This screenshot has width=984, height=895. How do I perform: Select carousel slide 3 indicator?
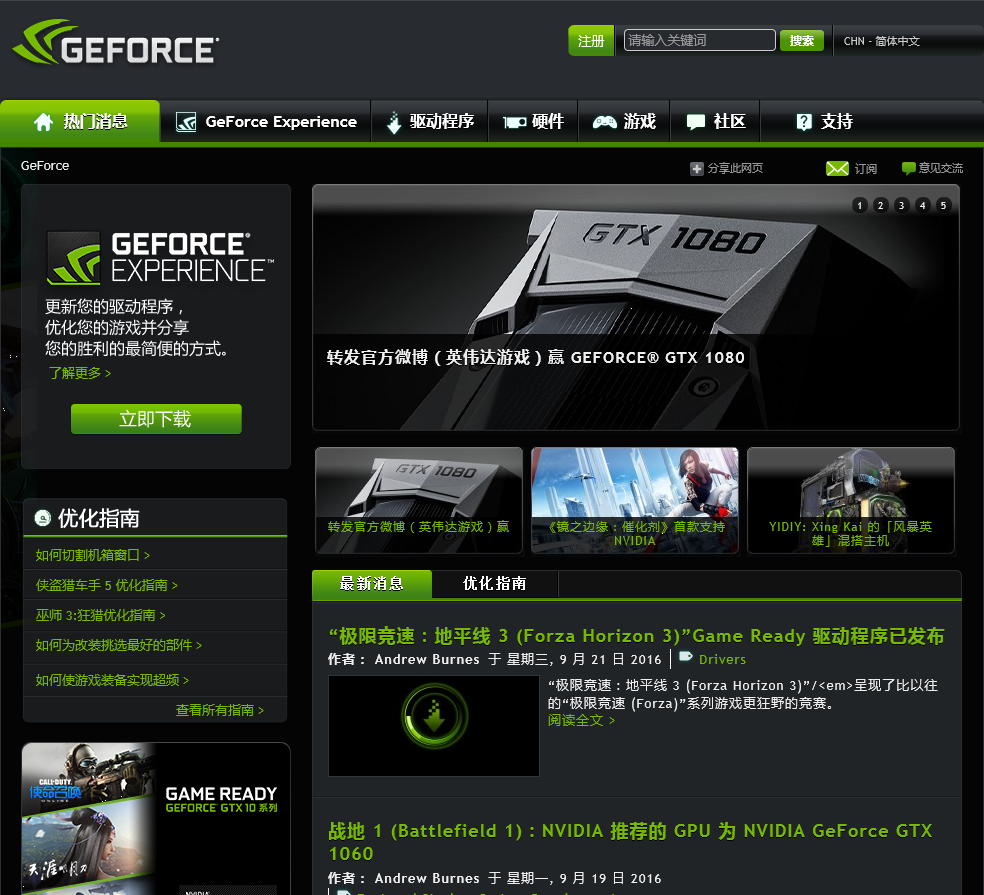tap(901, 205)
